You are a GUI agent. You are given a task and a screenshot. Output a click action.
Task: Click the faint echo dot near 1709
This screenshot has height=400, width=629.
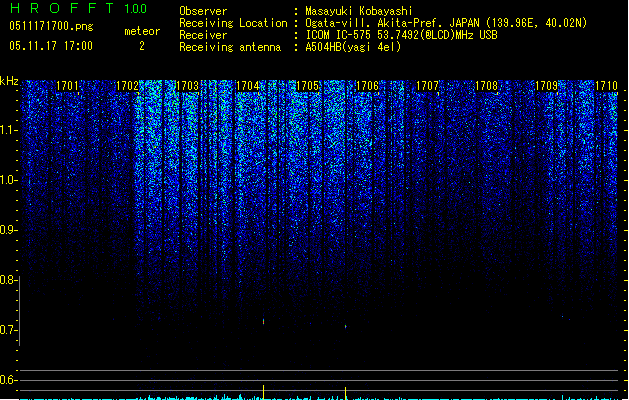pos(562,317)
